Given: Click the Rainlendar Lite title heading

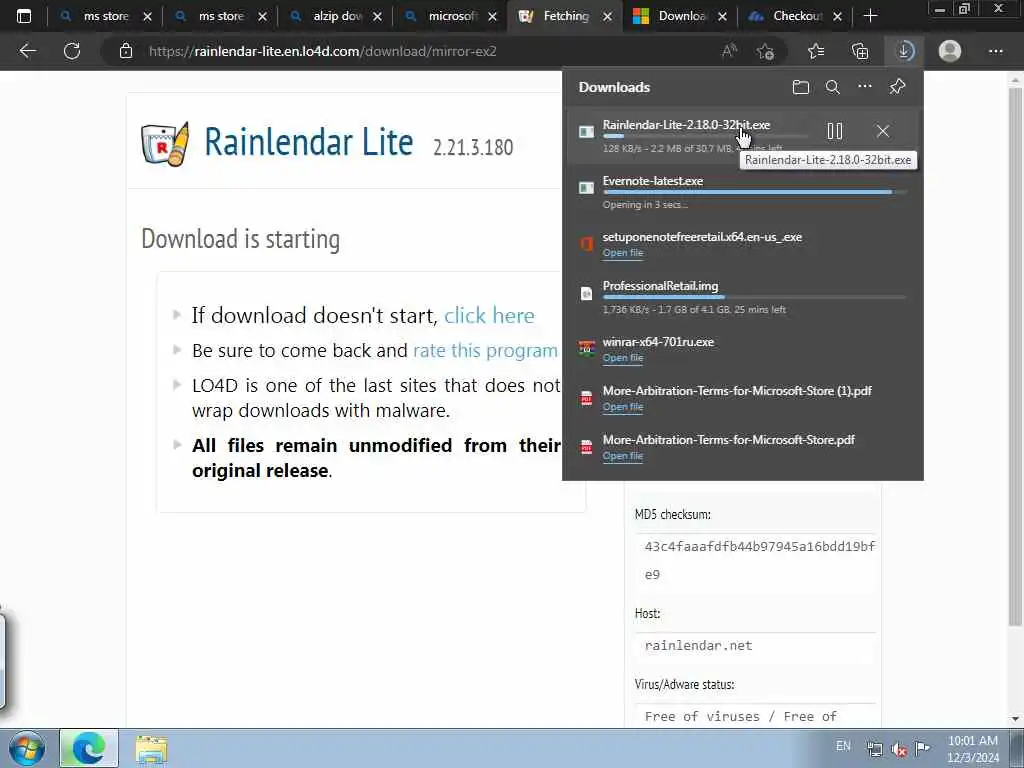Looking at the screenshot, I should [x=309, y=142].
